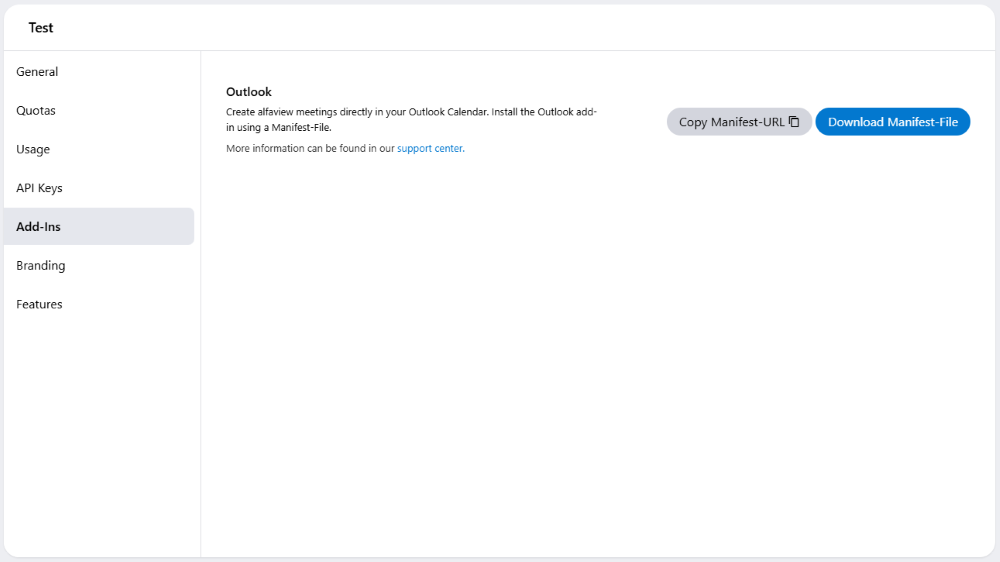Select the Add-Ins sidebar item
This screenshot has width=1000, height=562.
[99, 226]
